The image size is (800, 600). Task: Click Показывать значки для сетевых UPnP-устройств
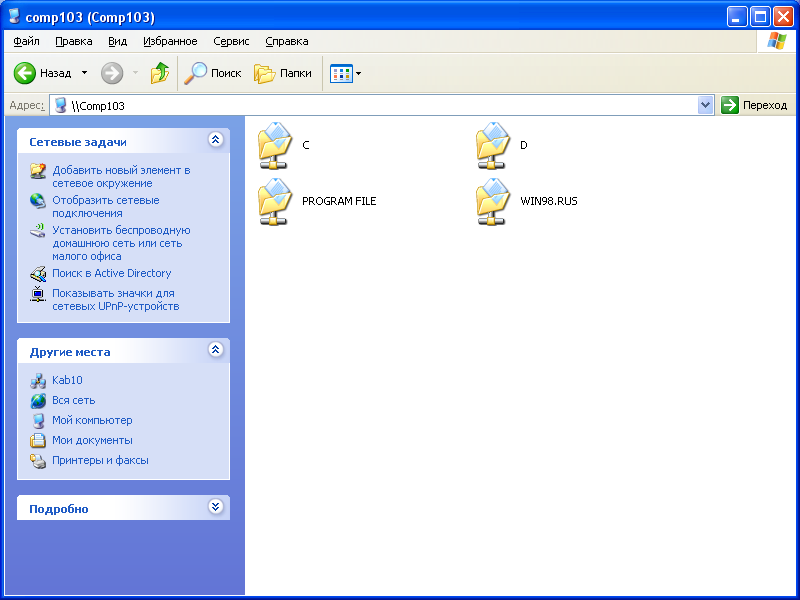tap(116, 300)
